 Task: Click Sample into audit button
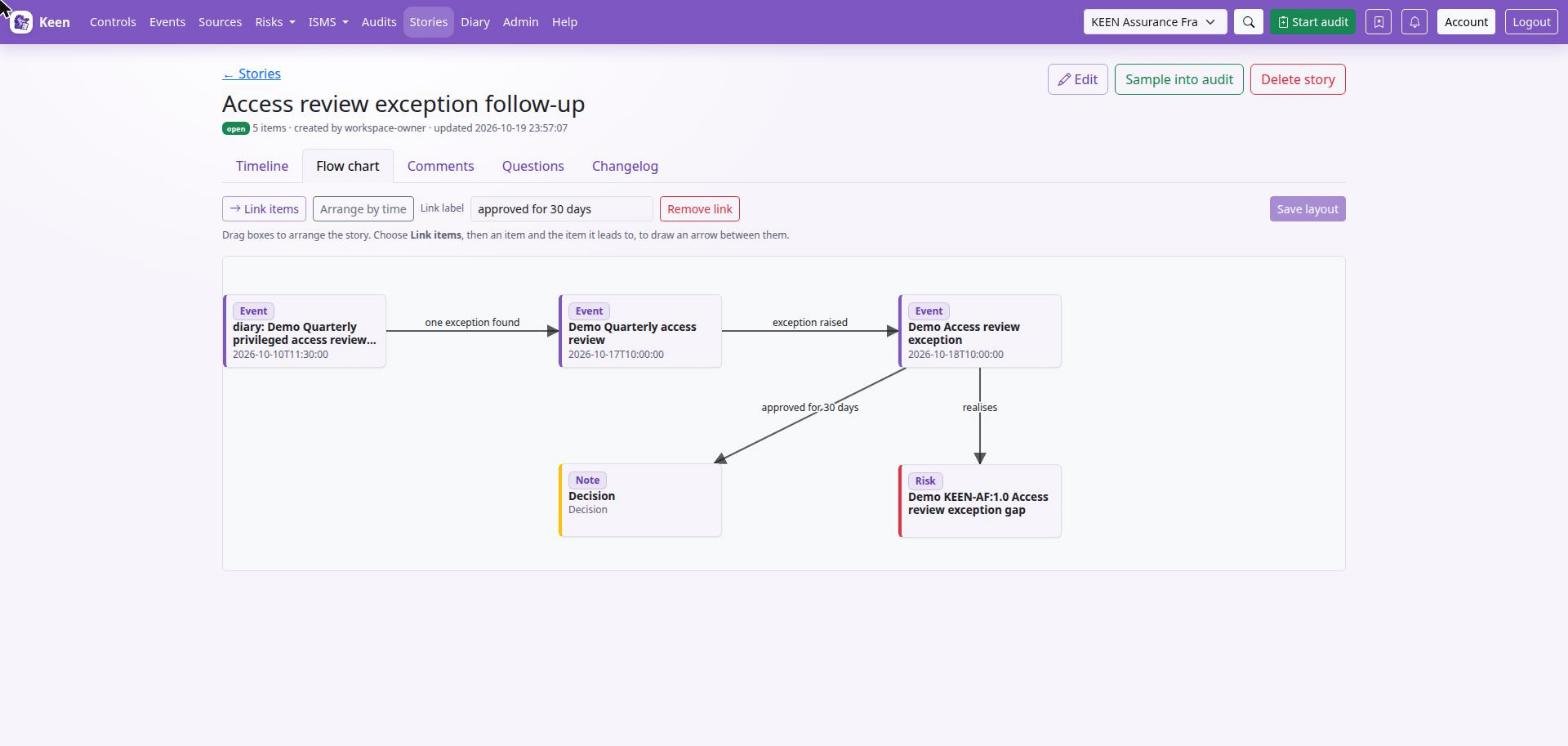pos(1179,80)
